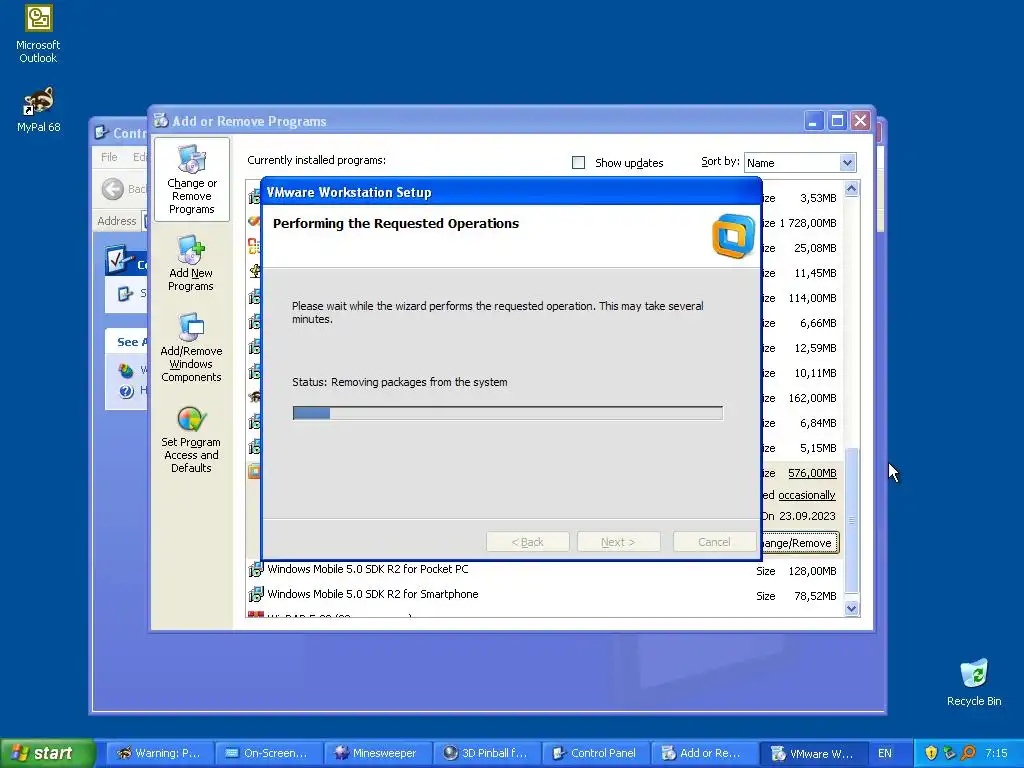Click Back in VMware Setup dialog
This screenshot has width=1024, height=768.
point(527,542)
